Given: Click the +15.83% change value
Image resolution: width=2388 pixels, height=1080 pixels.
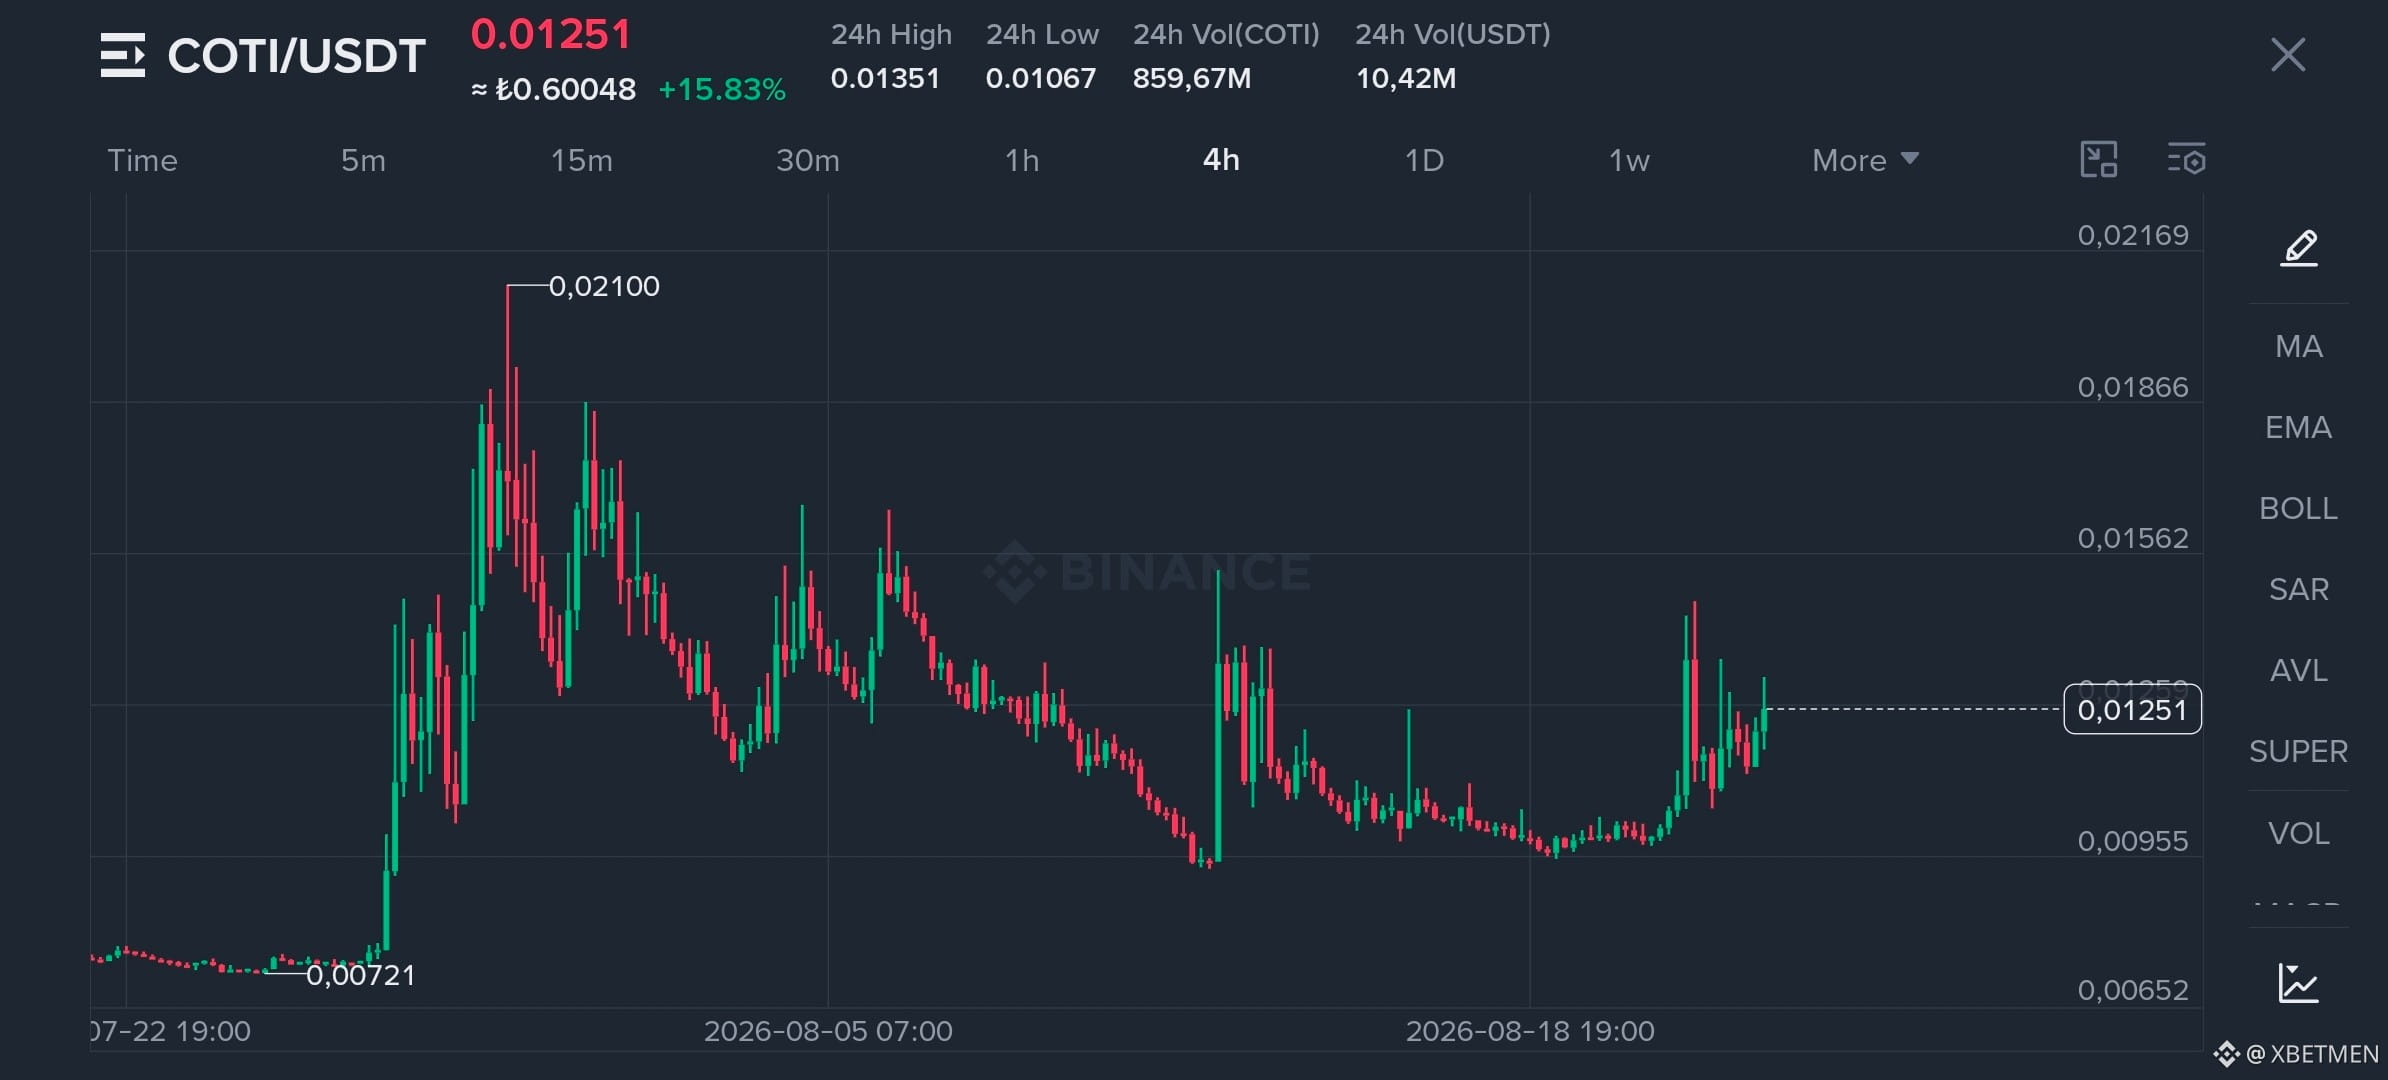Looking at the screenshot, I should [722, 90].
